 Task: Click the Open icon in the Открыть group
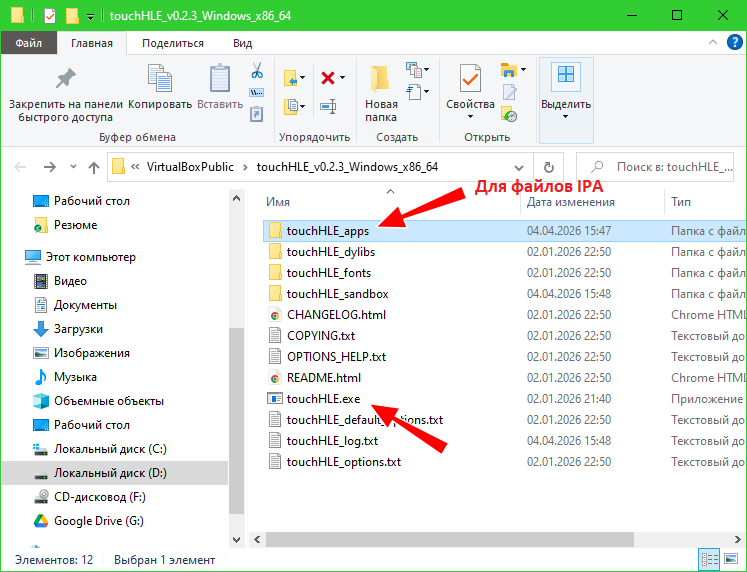click(509, 70)
